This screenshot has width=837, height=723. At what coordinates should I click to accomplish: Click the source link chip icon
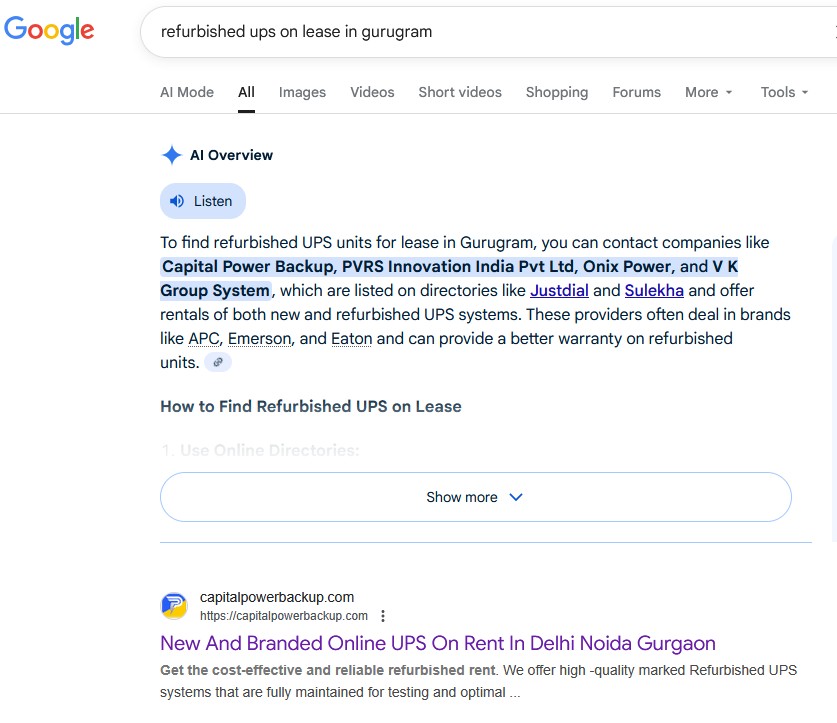click(218, 363)
